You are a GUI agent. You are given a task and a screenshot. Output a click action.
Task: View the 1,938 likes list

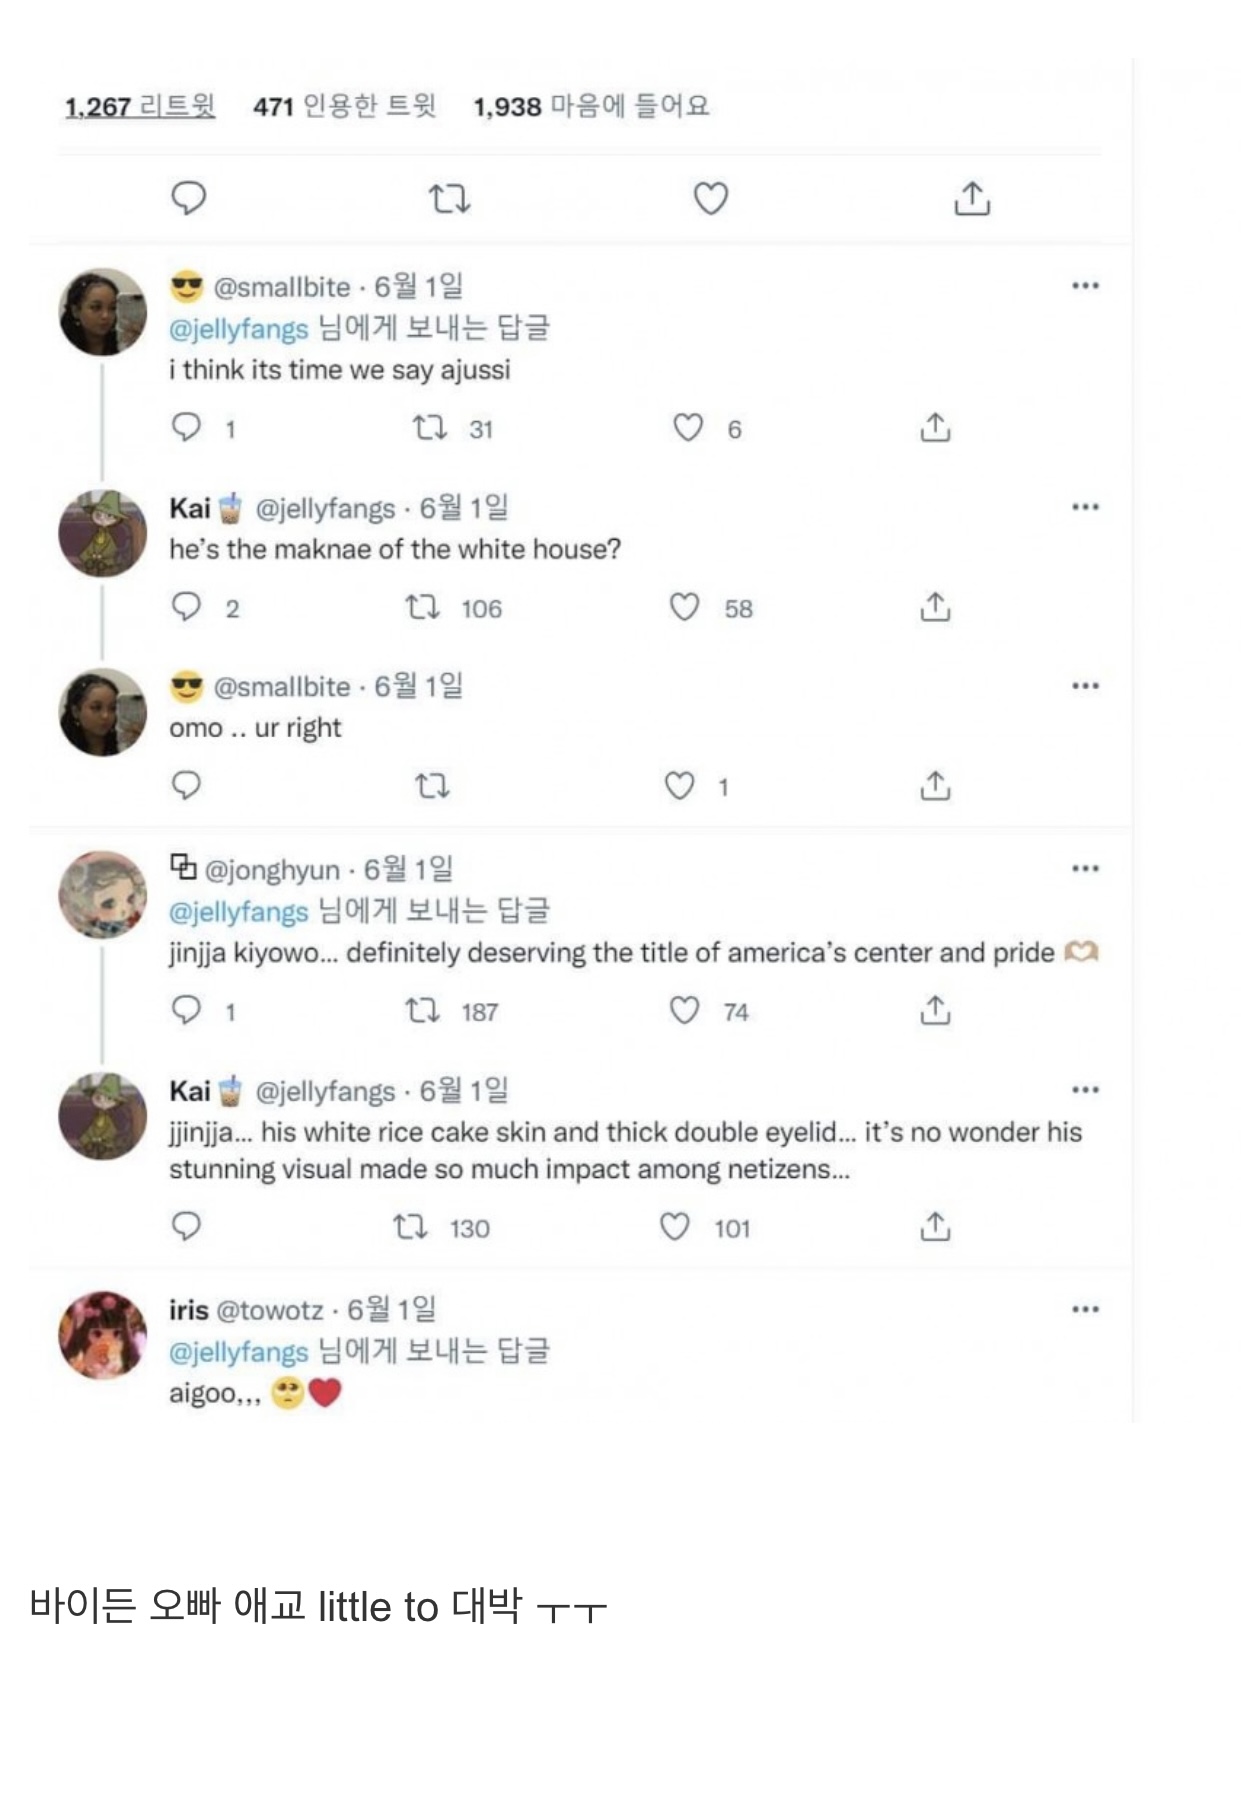pos(591,106)
